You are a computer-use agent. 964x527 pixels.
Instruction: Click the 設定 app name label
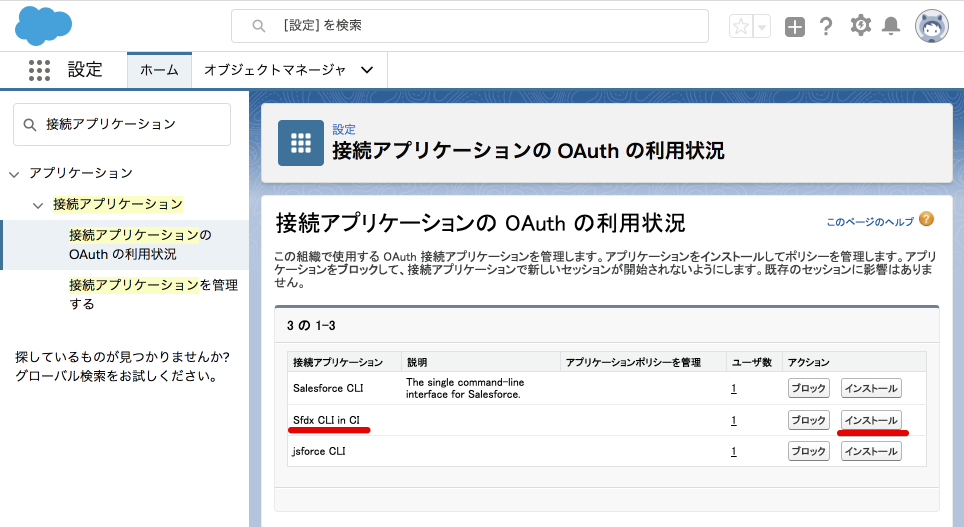[85, 69]
